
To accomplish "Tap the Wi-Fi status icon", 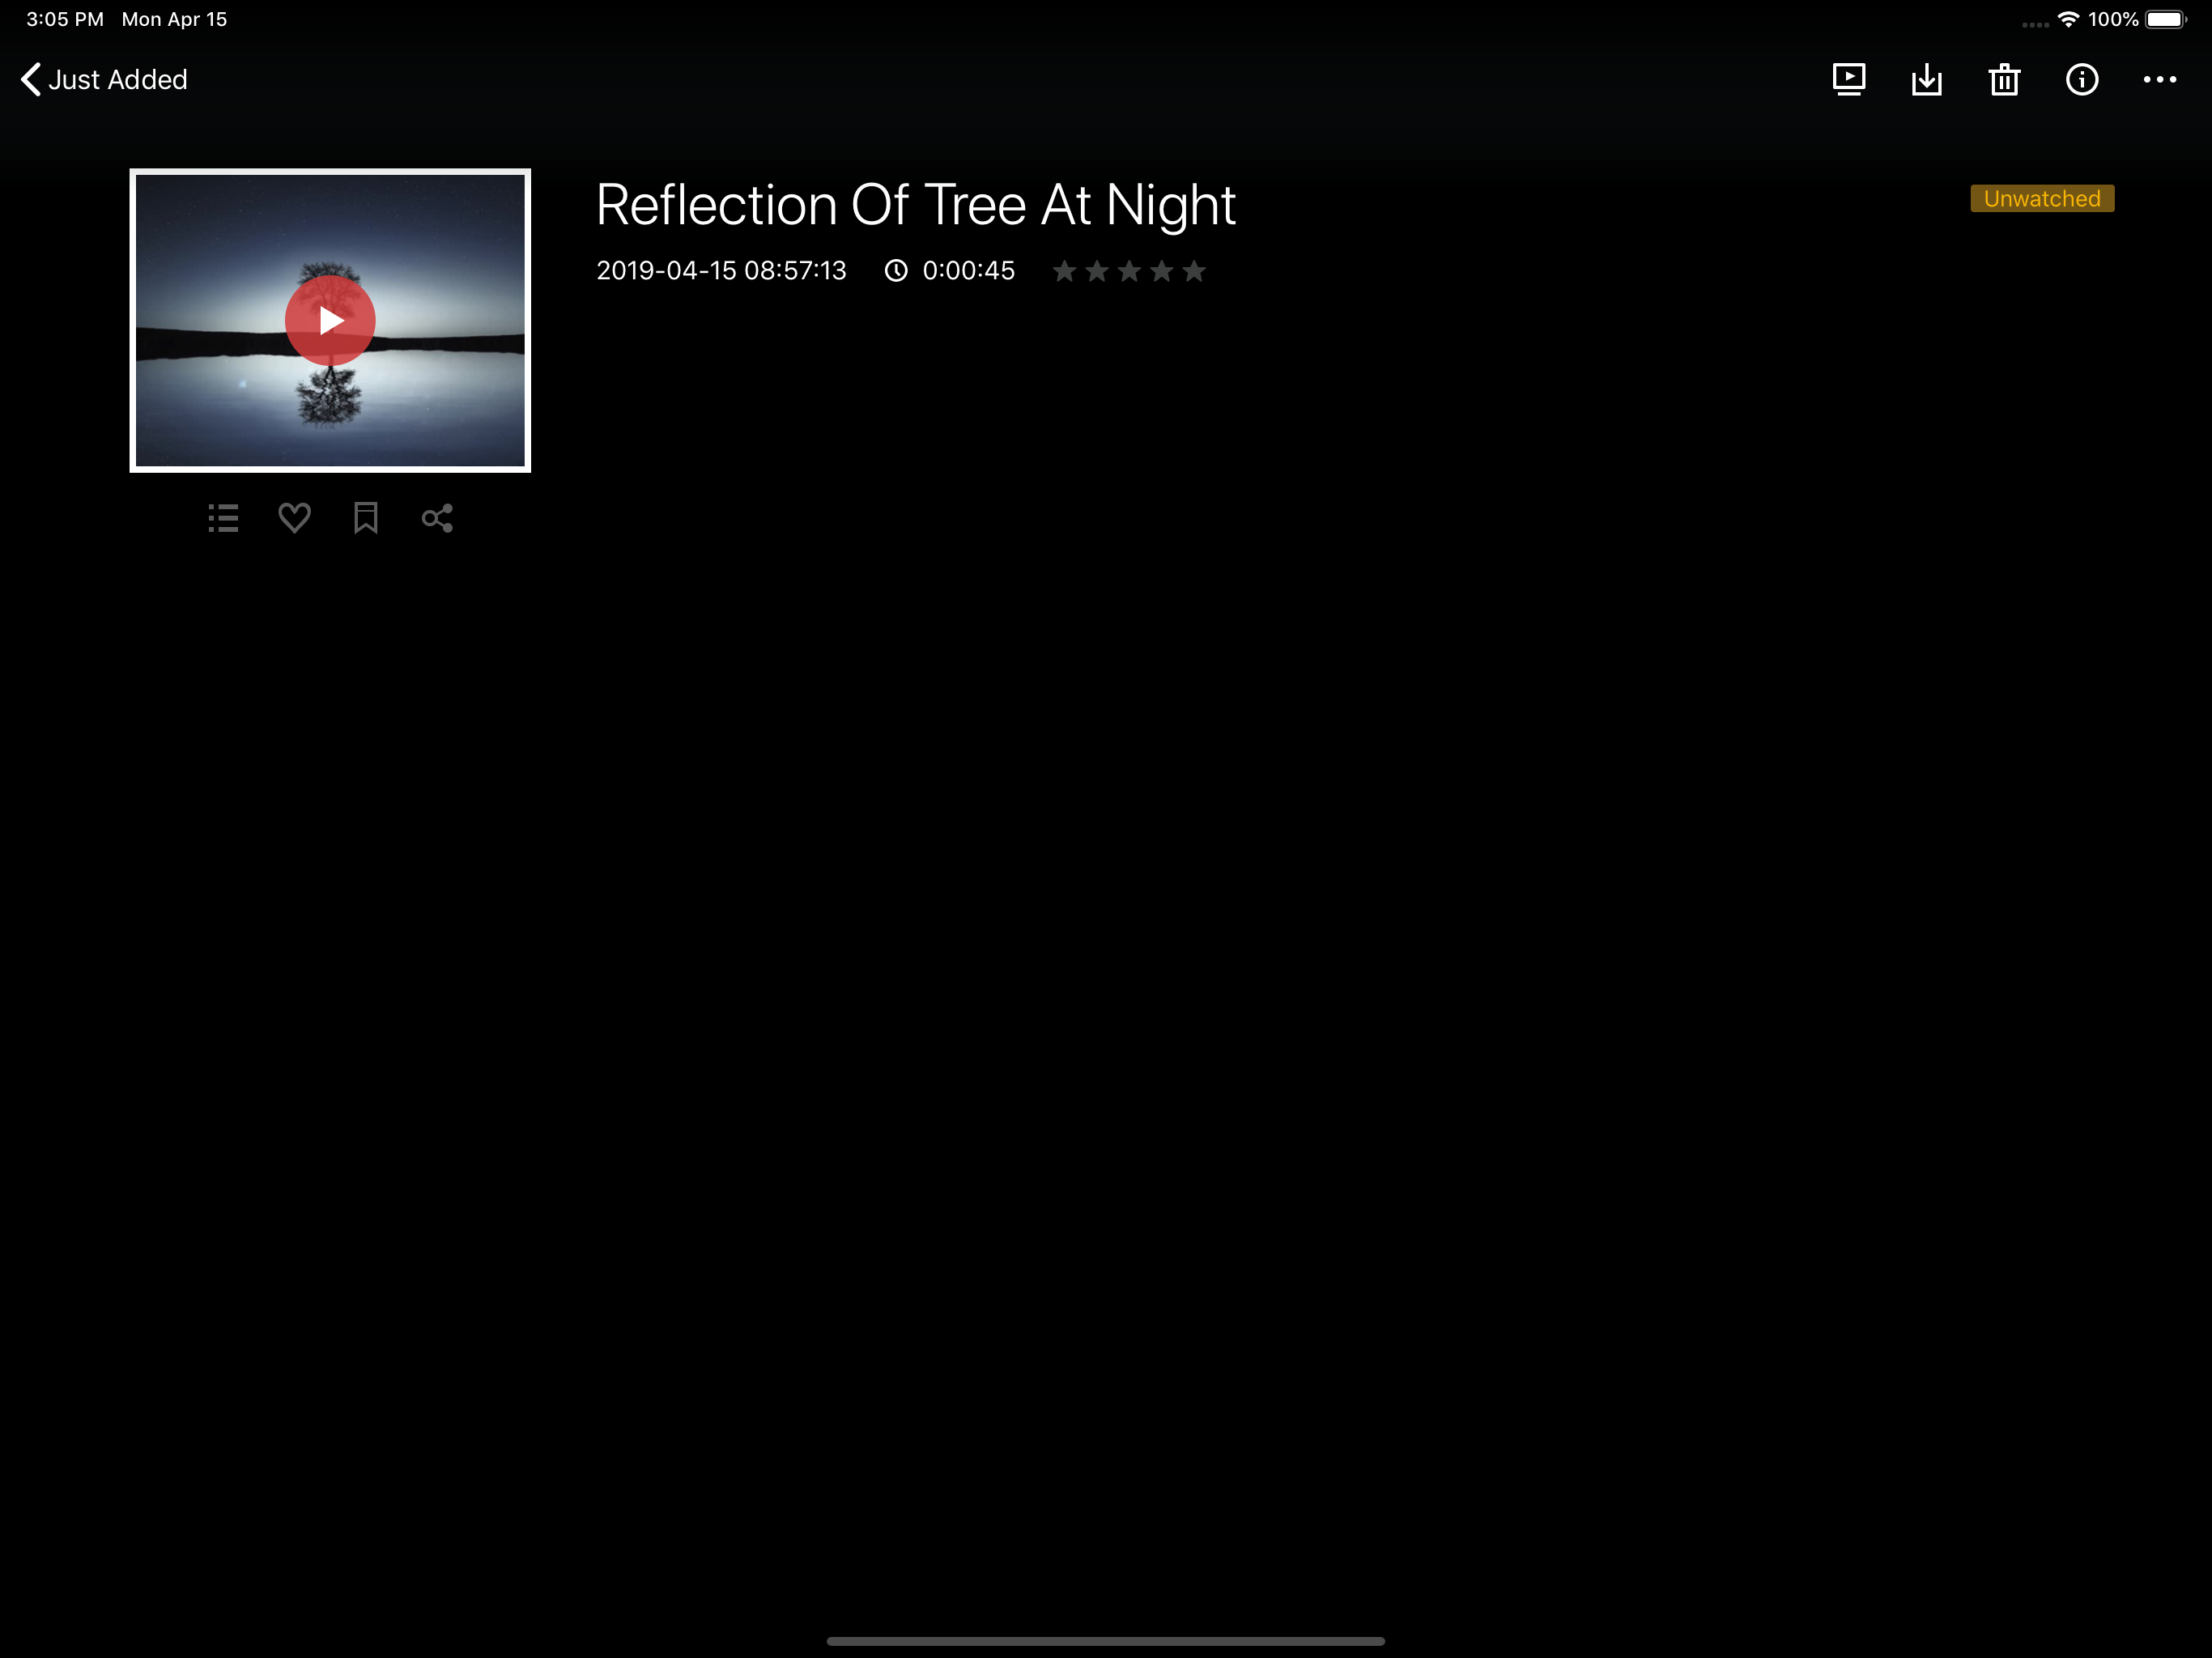I will coord(2068,19).
